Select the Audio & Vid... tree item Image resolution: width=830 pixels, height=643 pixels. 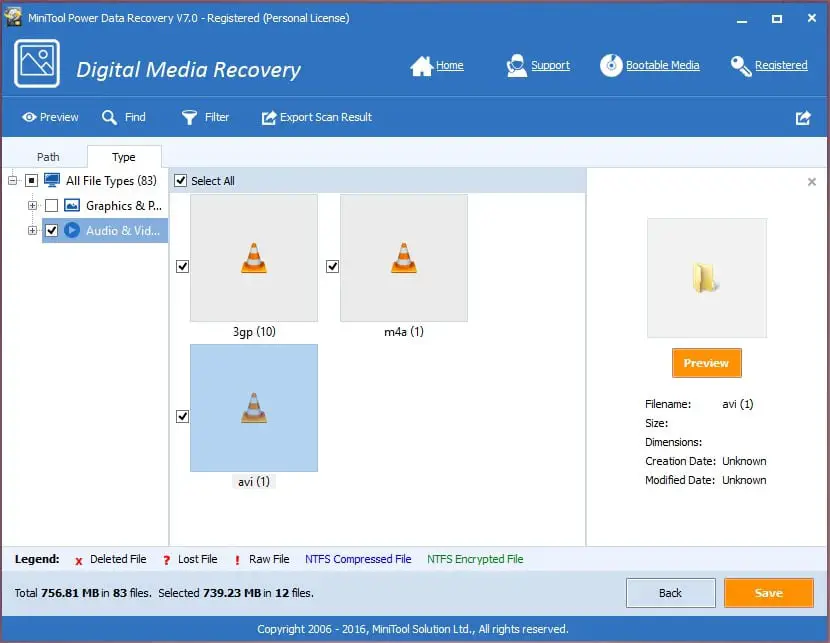[105, 230]
